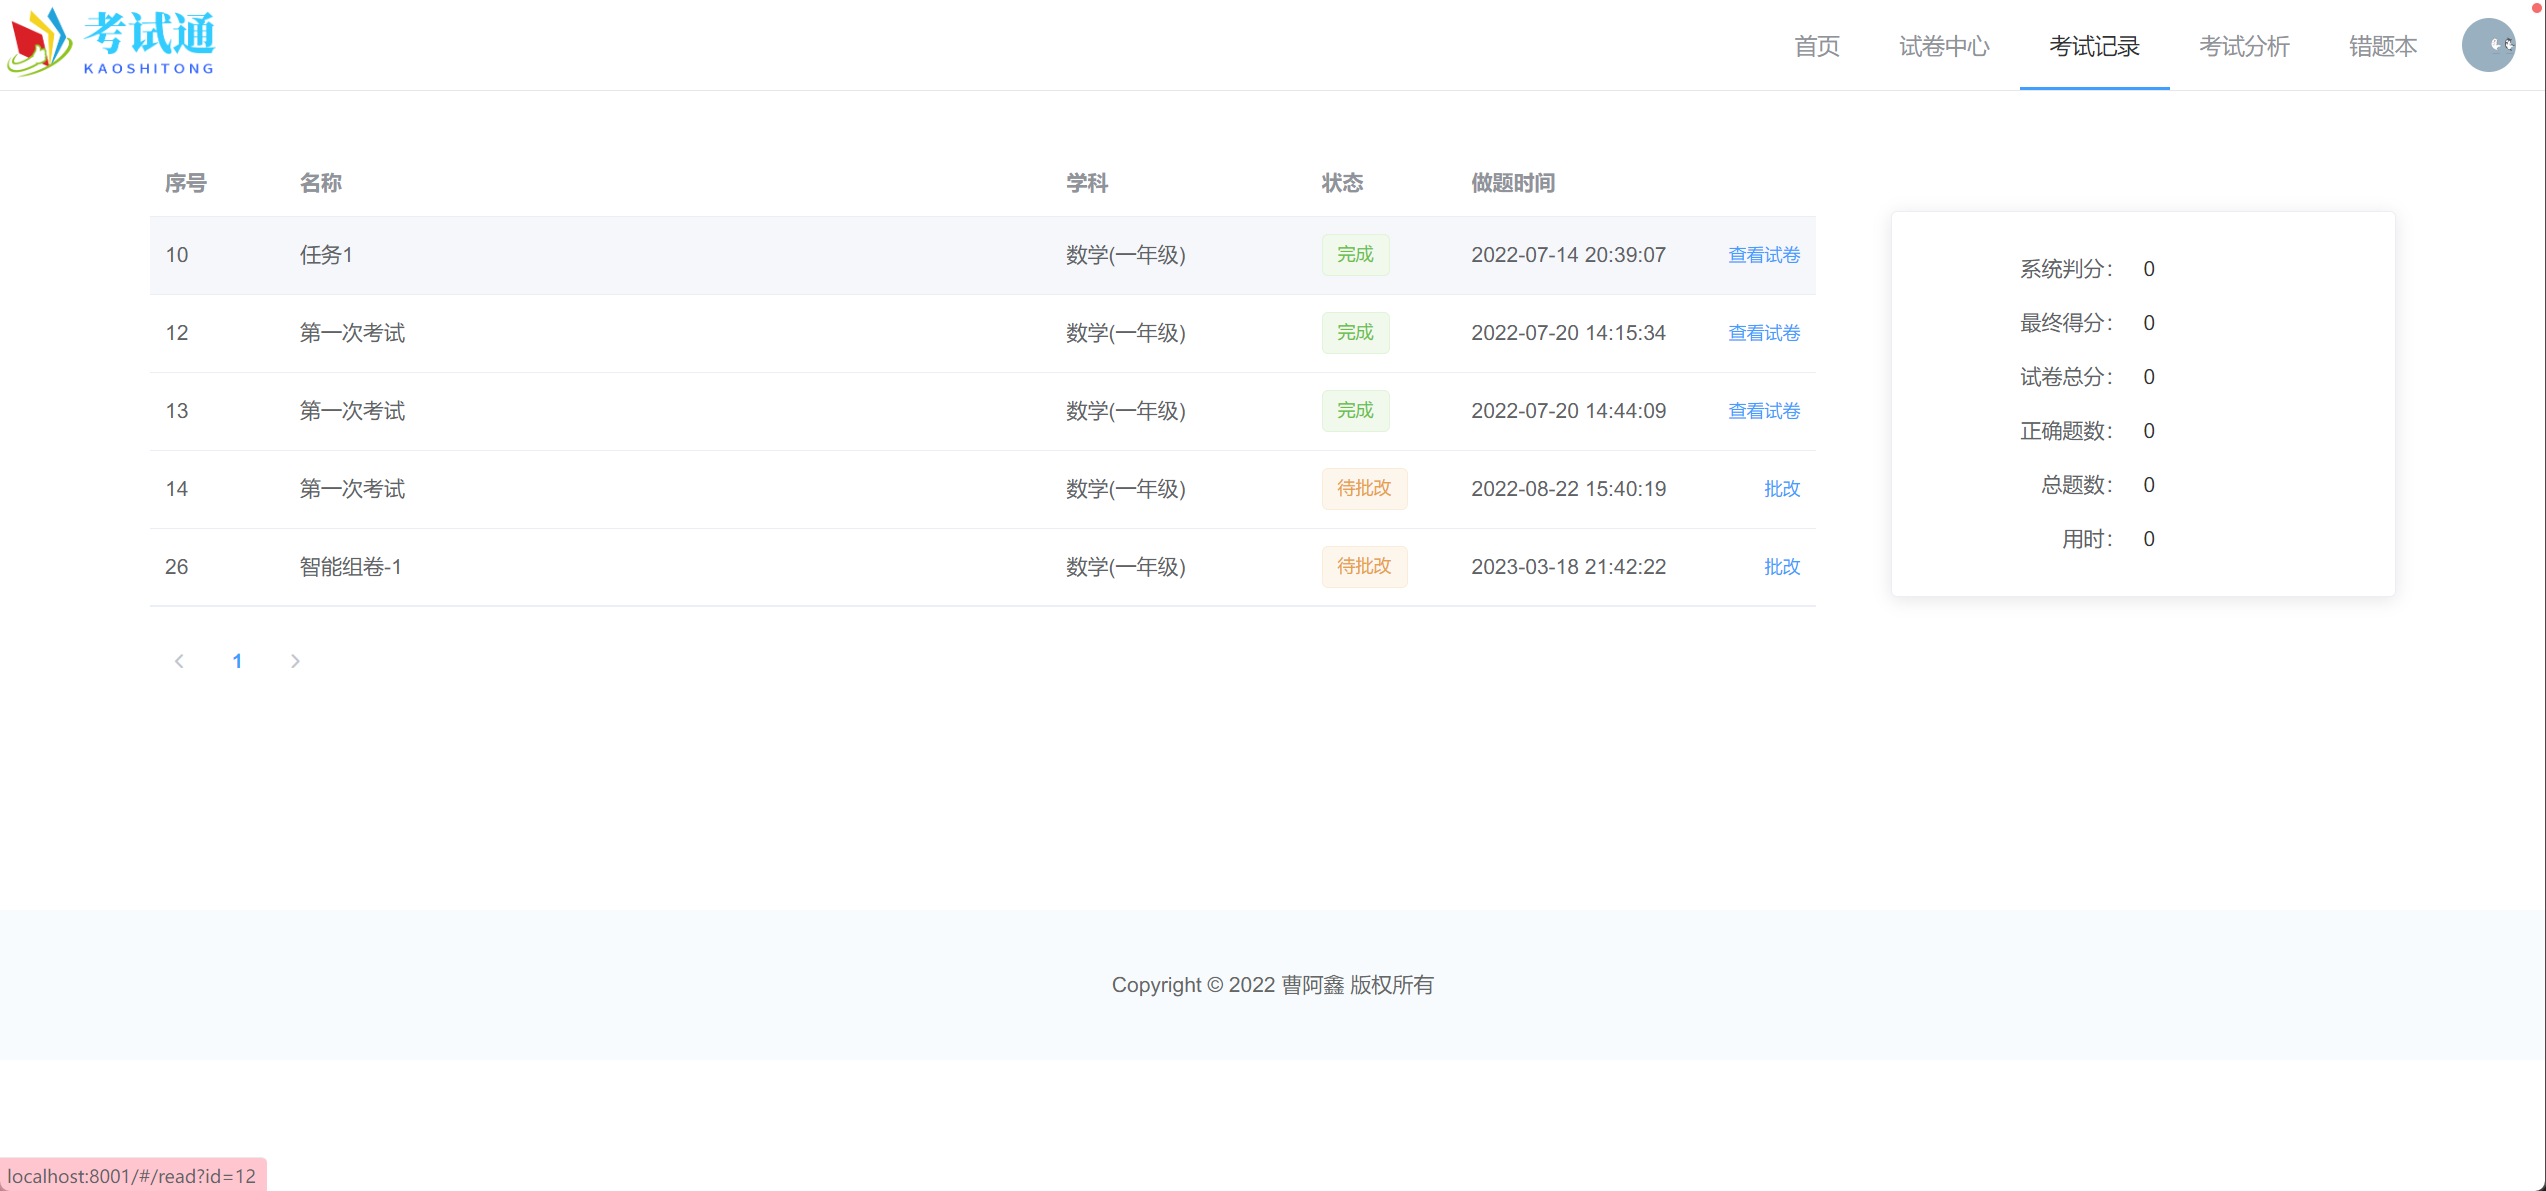Click the 完成 badge on row 12
2546x1191 pixels.
[1355, 332]
